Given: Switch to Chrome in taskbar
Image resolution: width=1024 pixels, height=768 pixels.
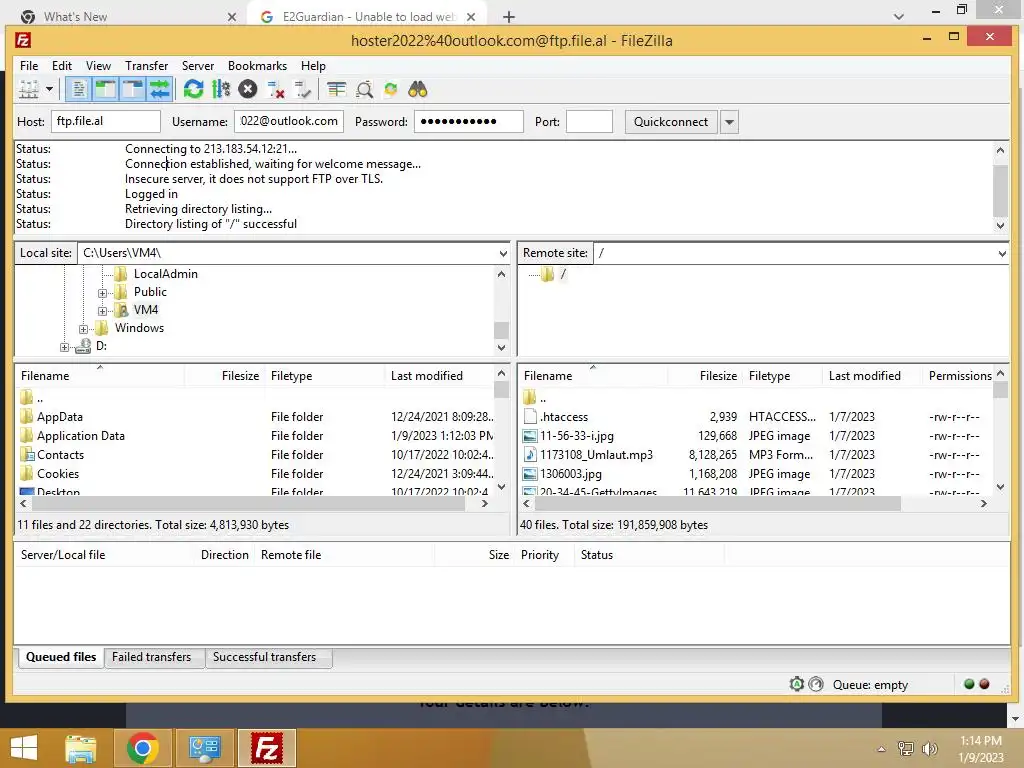Looking at the screenshot, I should (x=142, y=748).
